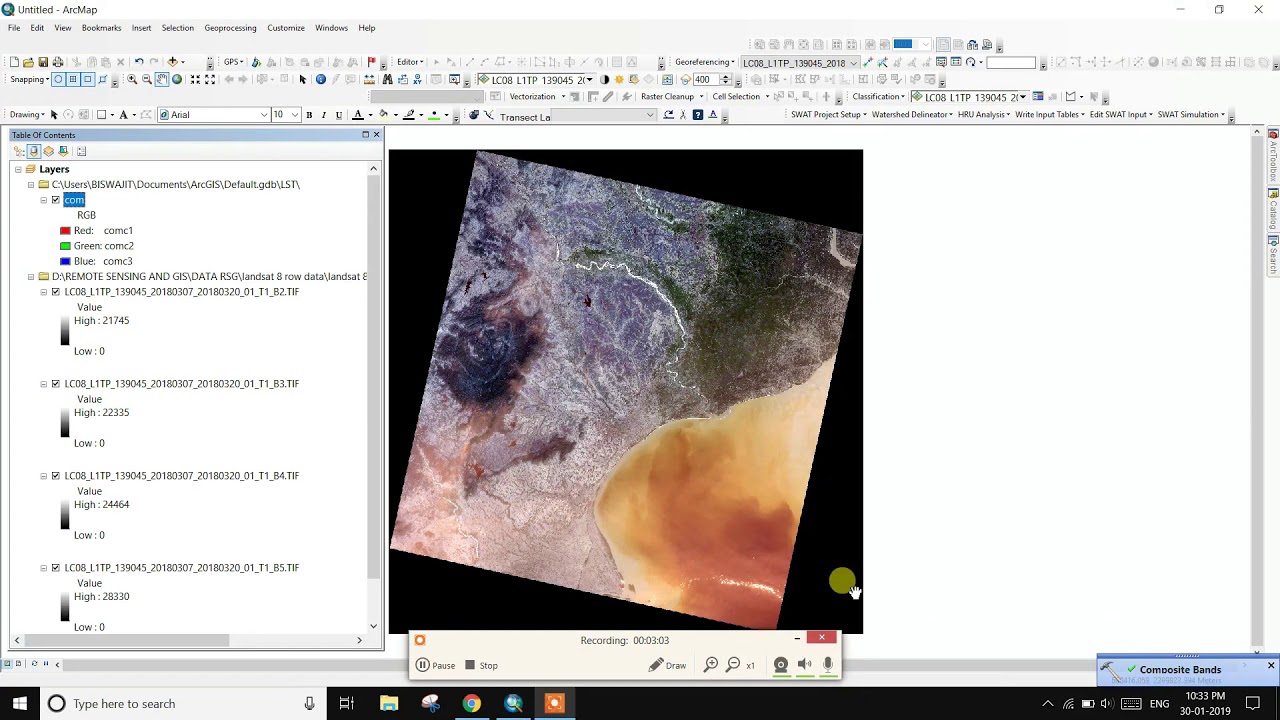Apply underline text formatting
This screenshot has width=1280, height=720.
338,115
